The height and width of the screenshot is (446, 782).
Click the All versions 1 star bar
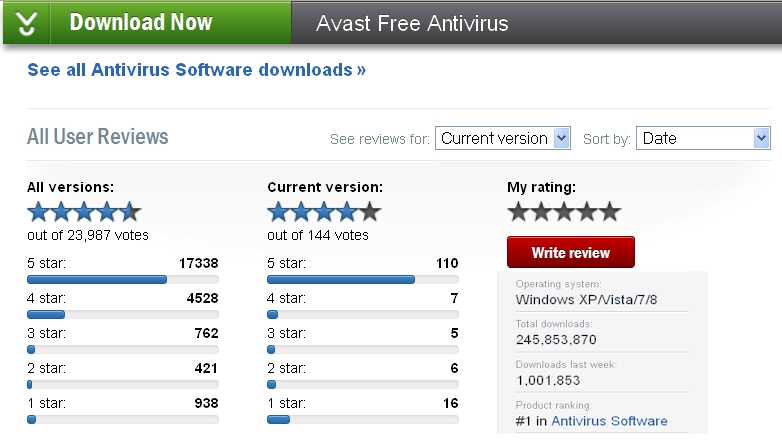(122, 420)
